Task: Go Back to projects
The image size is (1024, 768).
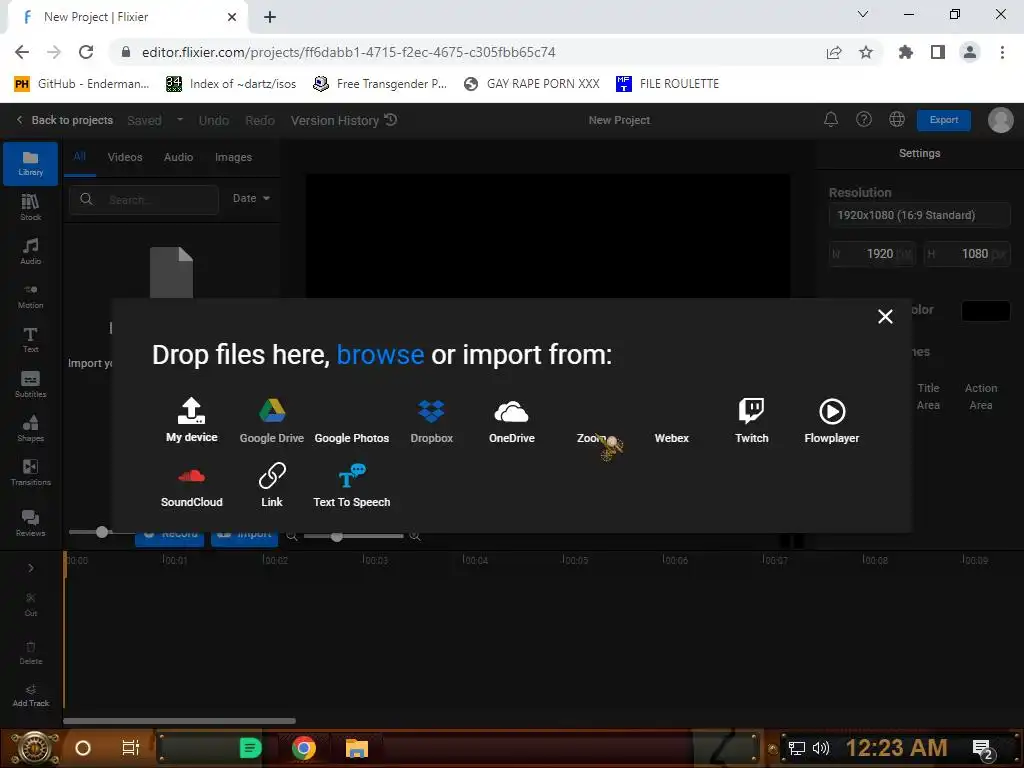Action: click(x=65, y=120)
